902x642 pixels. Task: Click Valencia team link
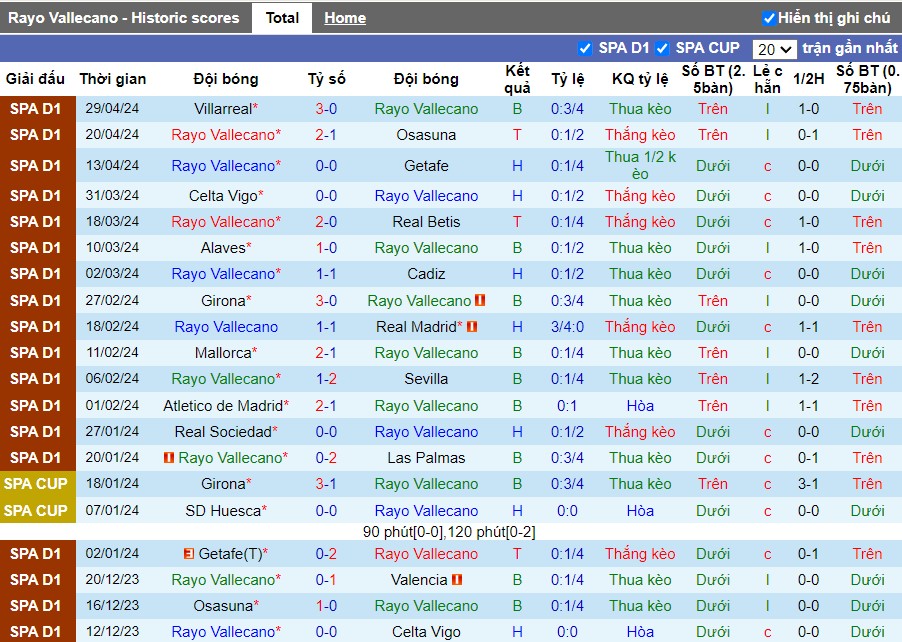(x=419, y=580)
